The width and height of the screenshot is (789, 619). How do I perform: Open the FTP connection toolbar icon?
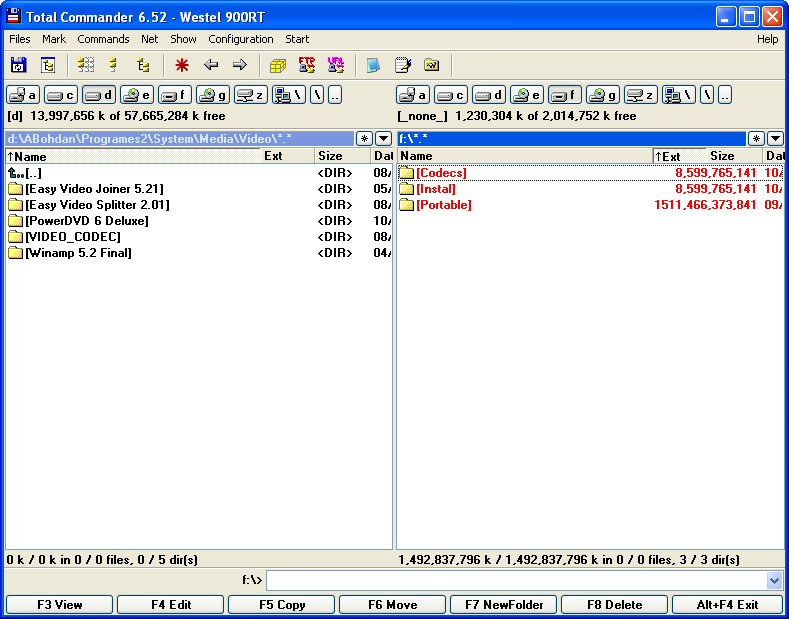coord(307,65)
